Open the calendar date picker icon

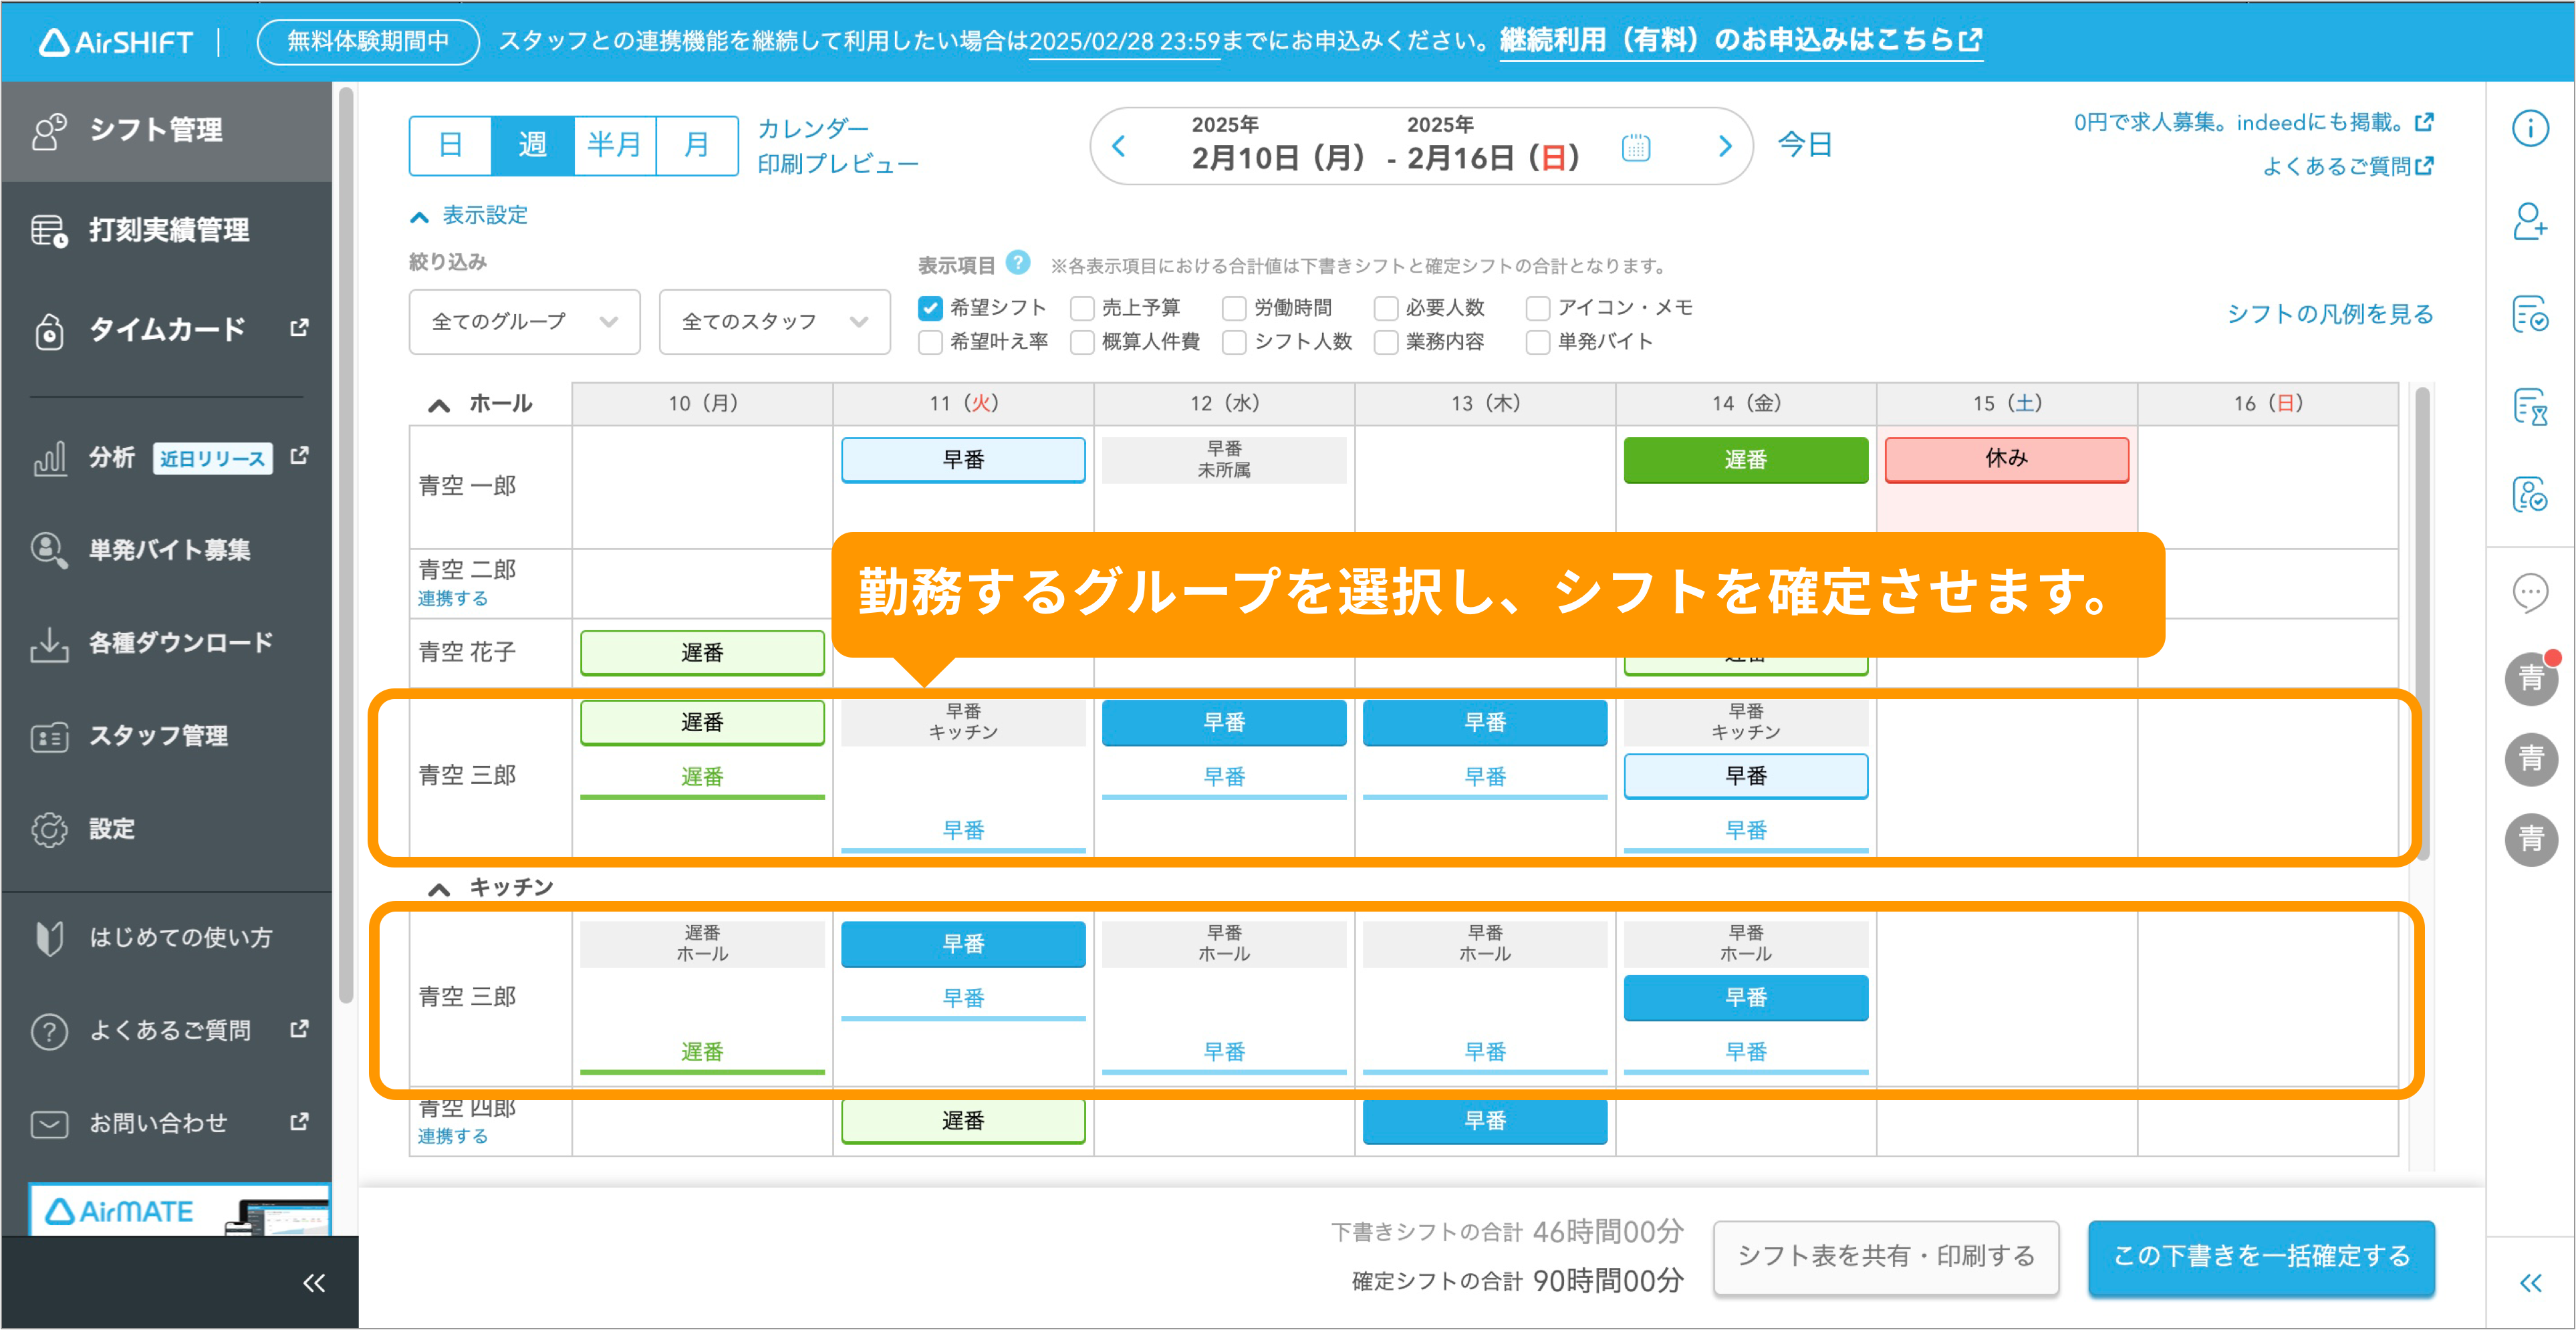[x=1635, y=148]
